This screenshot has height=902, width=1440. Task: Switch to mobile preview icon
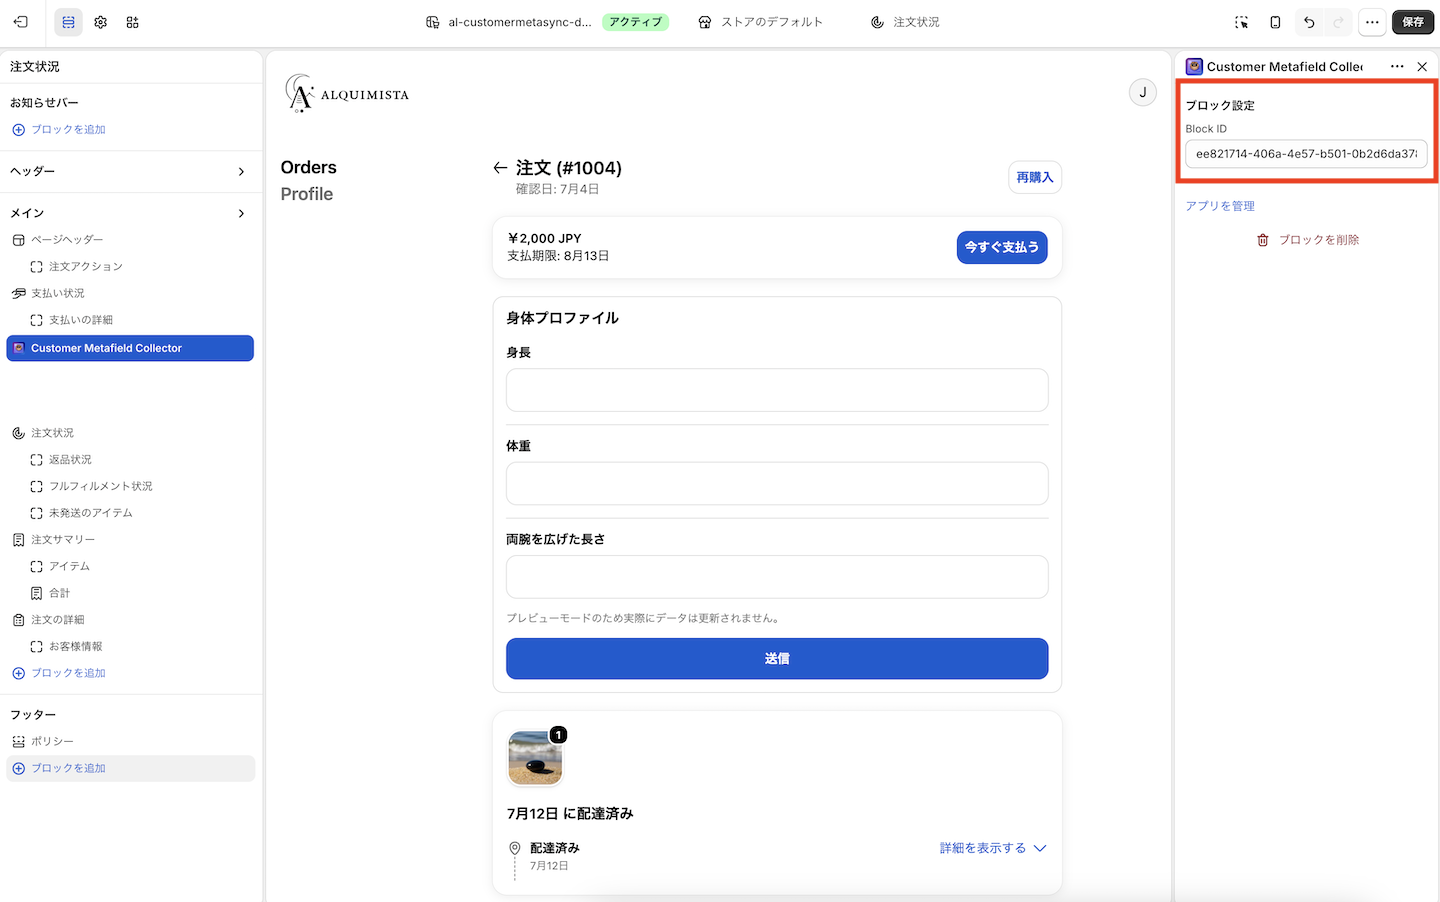1275,22
